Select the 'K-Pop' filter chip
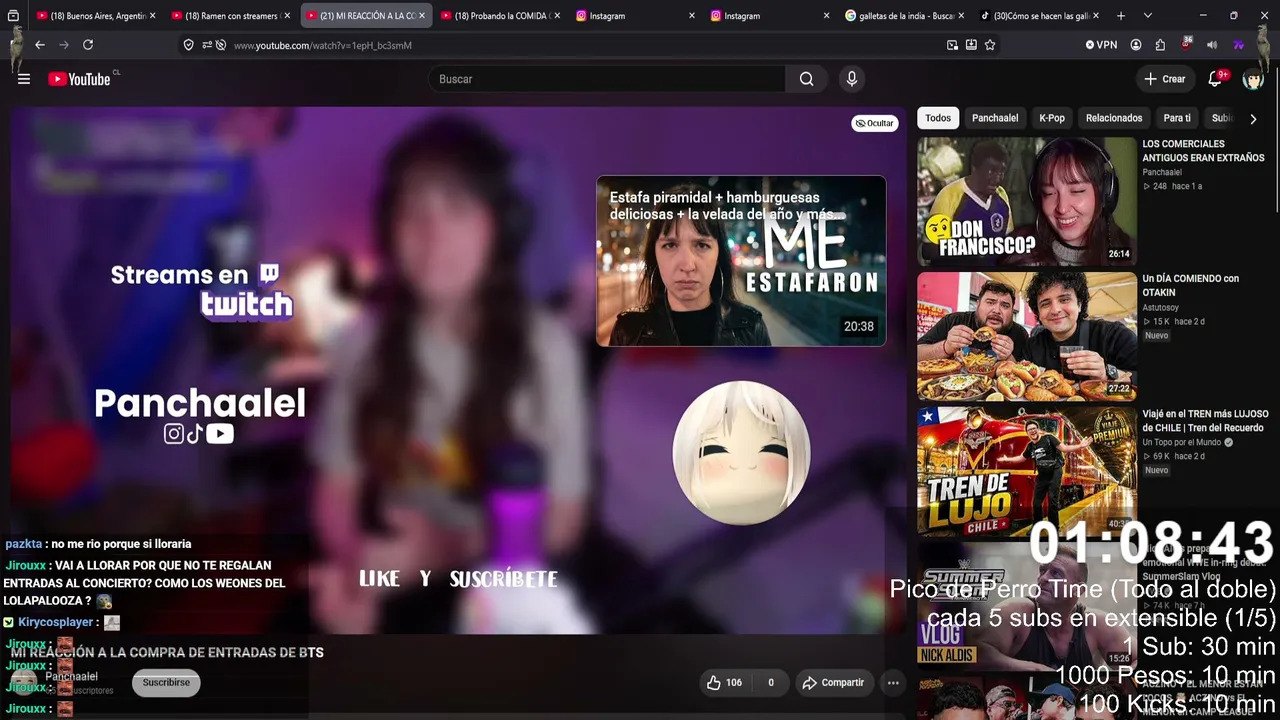This screenshot has height=720, width=1280. (x=1052, y=118)
